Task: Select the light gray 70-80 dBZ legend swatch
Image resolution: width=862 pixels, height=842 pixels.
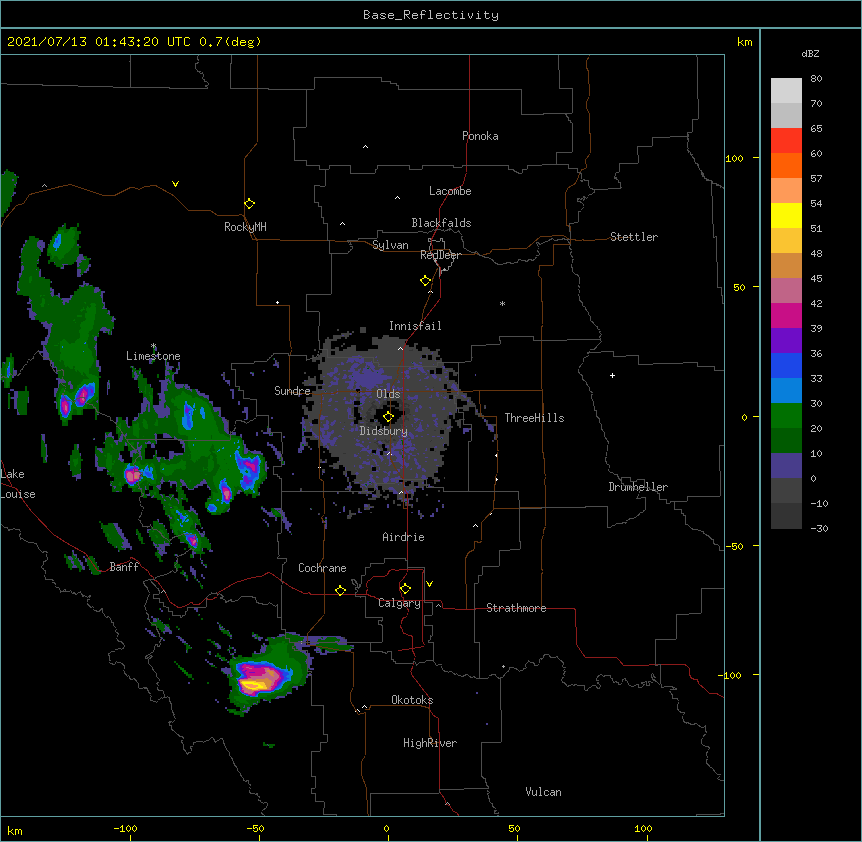Action: coord(786,91)
